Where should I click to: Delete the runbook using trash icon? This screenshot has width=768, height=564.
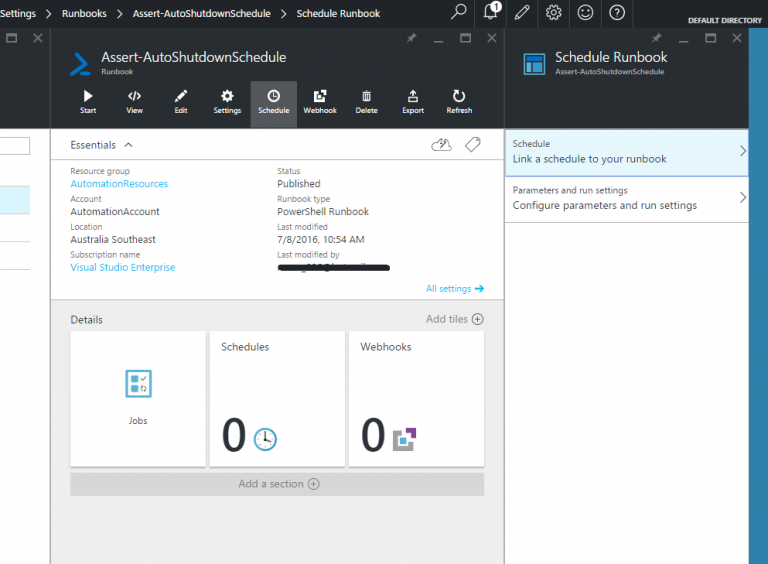366,102
